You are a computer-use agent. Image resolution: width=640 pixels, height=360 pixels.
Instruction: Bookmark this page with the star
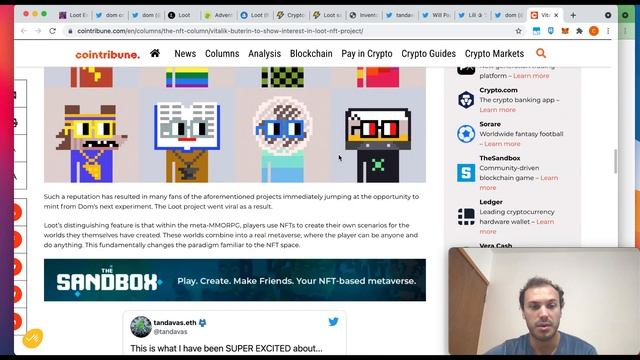coord(518,31)
